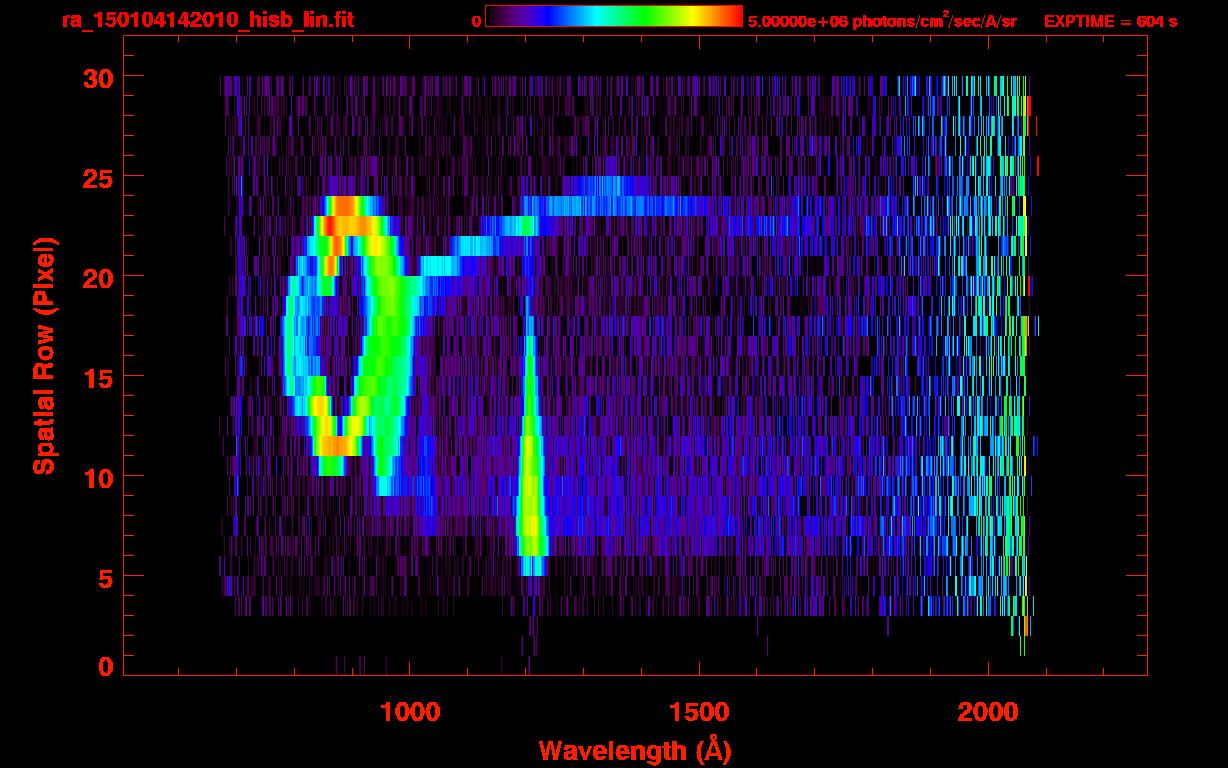This screenshot has width=1228, height=768.
Task: Click the 5.00000e+06 photons/cm²/sec/A/sr label
Action: 883,20
